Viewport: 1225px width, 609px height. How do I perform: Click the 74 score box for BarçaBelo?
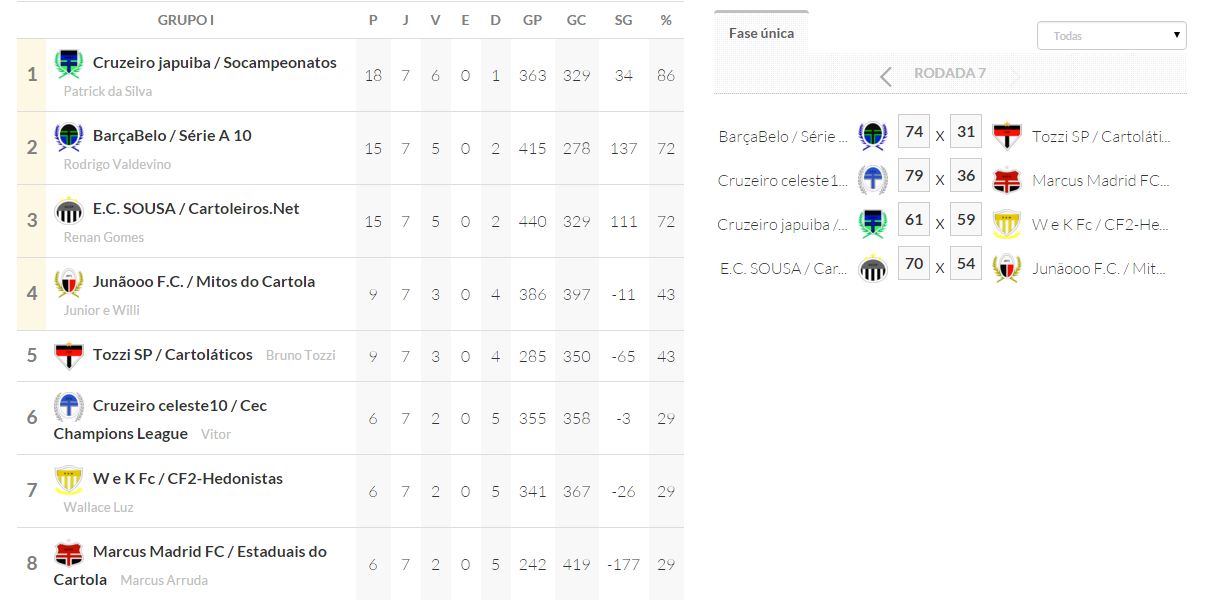914,132
